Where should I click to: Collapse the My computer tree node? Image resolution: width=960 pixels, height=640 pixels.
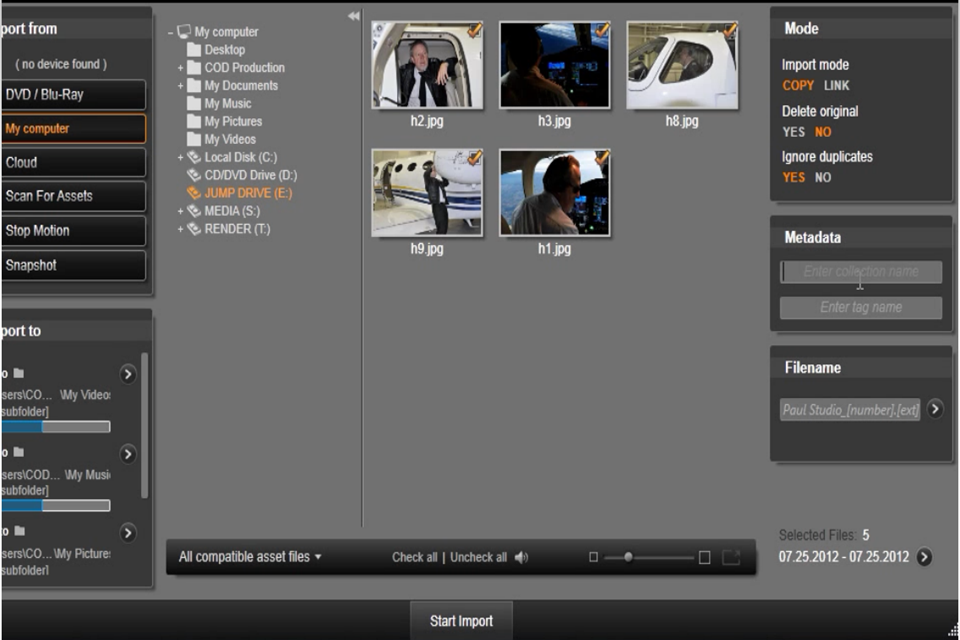tap(170, 32)
